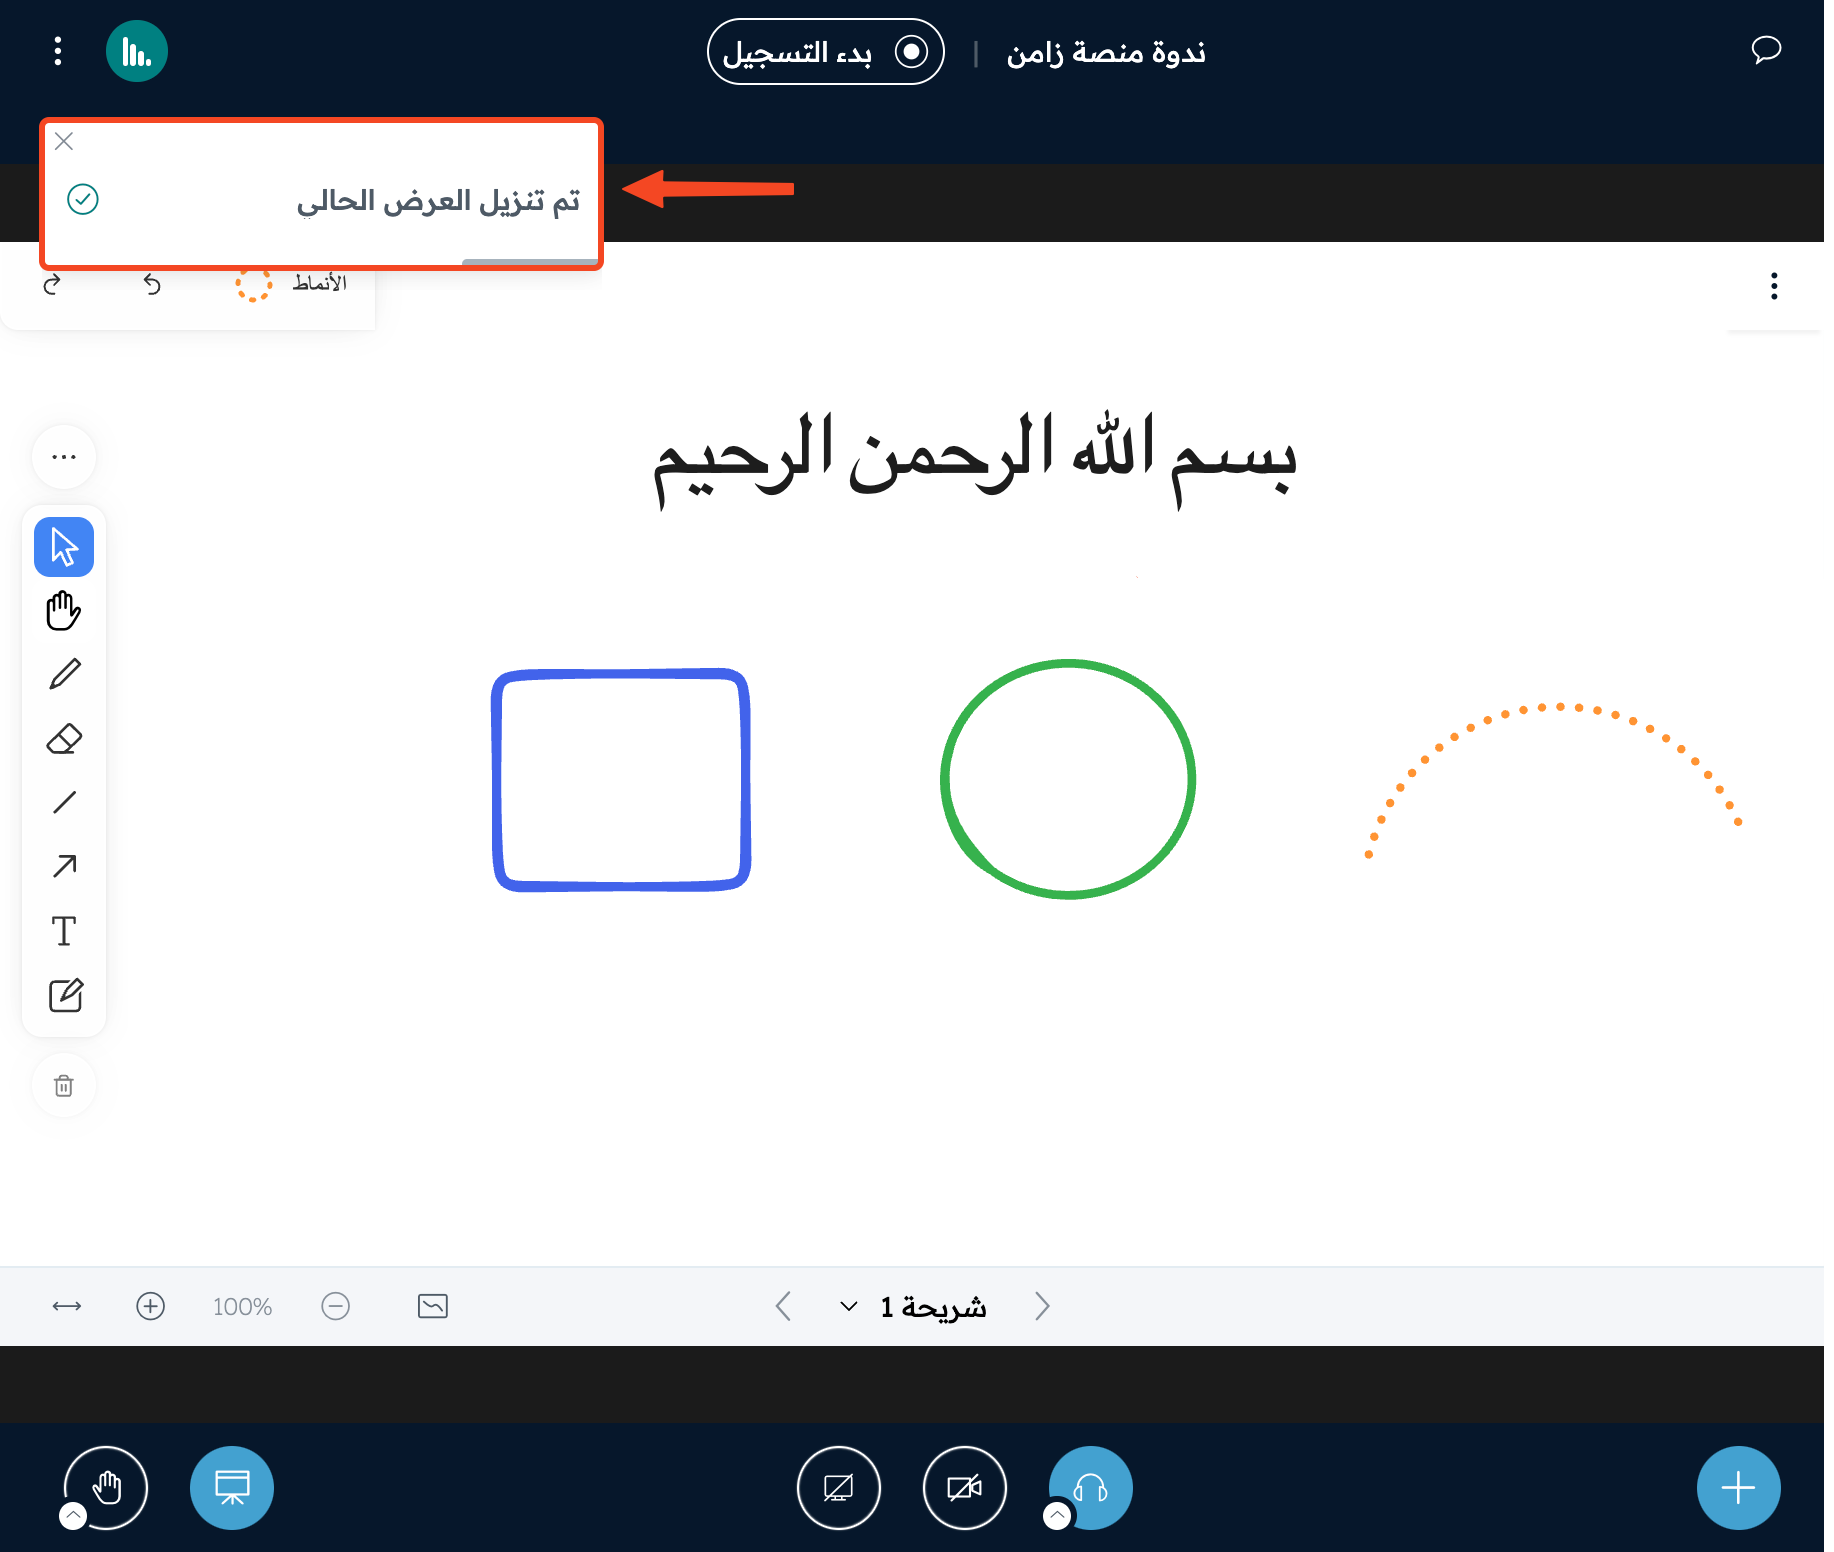
Task: Click the undo arrow in the whiteboard toolbar
Action: [x=152, y=284]
